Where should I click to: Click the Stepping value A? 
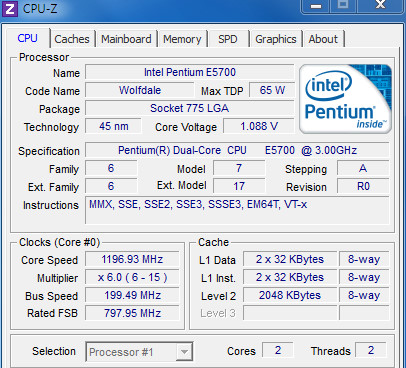point(363,168)
